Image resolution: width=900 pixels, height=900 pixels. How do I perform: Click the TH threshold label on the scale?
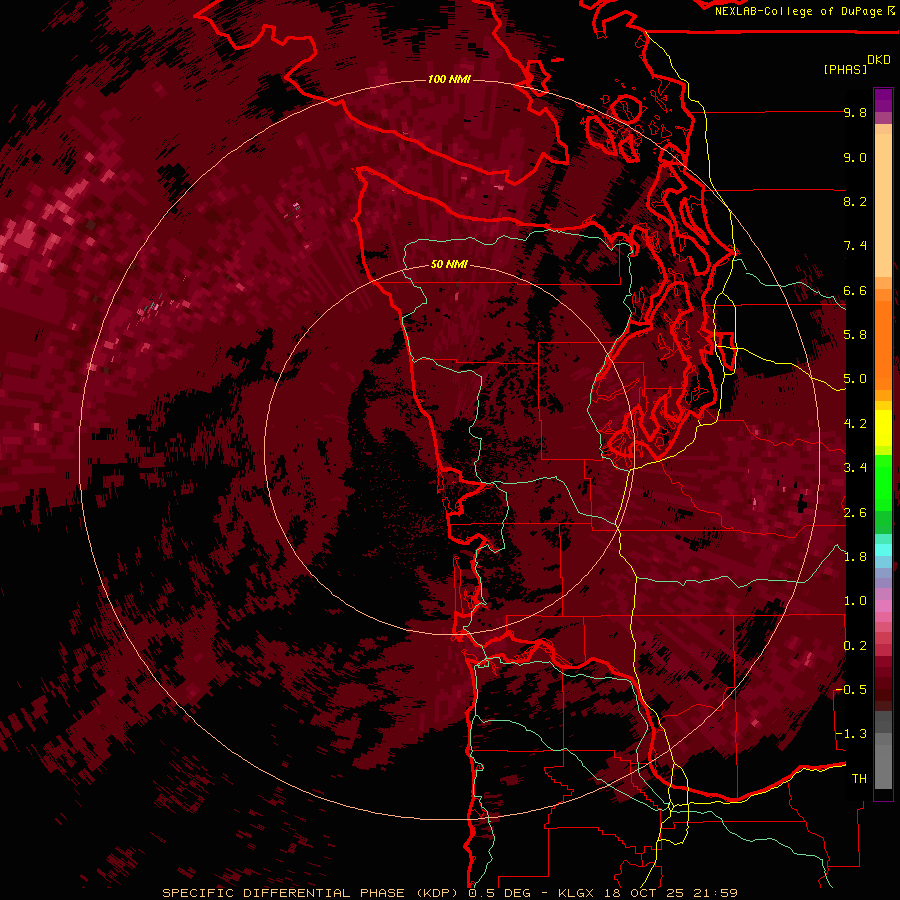tap(859, 779)
